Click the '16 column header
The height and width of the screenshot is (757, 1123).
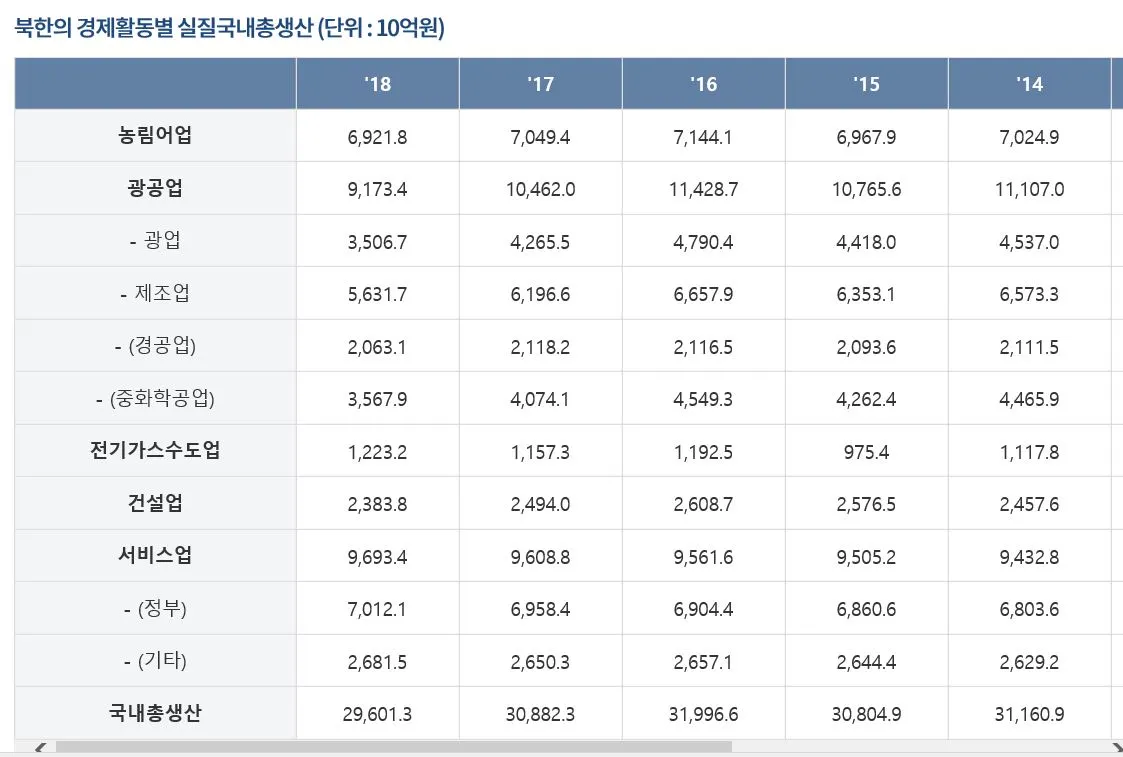pyautogui.click(x=703, y=84)
